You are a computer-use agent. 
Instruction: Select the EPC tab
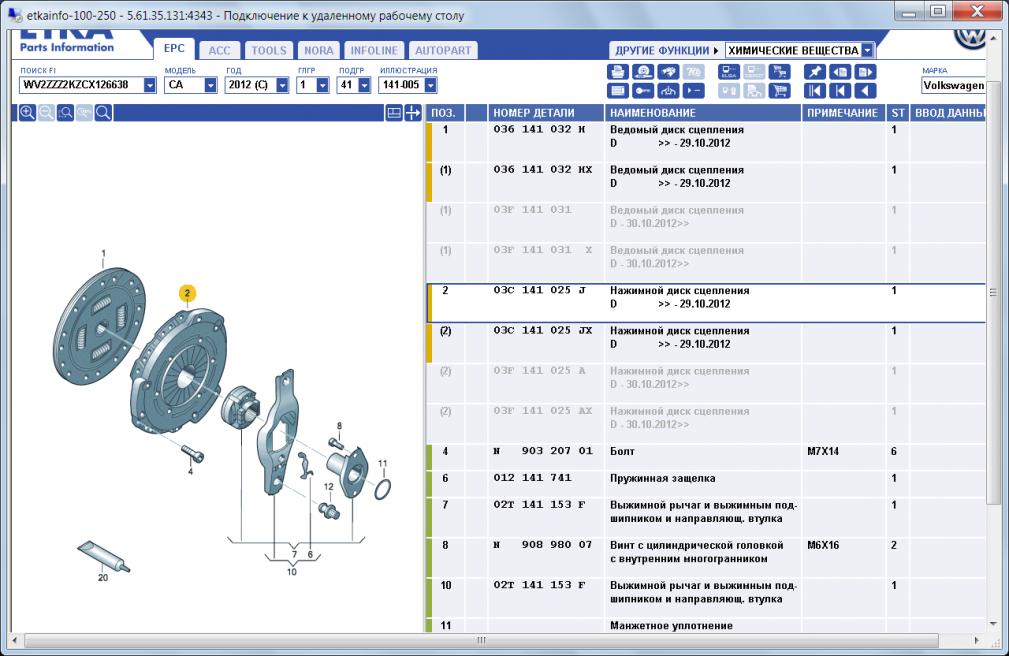(174, 48)
